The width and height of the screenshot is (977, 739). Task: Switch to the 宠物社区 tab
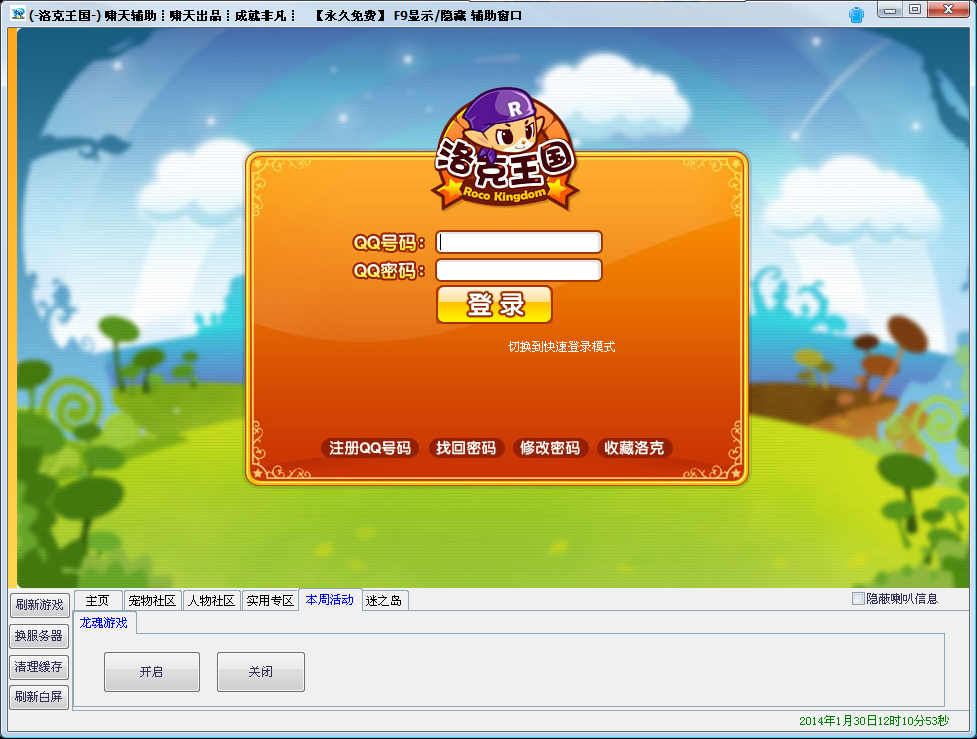tap(152, 601)
